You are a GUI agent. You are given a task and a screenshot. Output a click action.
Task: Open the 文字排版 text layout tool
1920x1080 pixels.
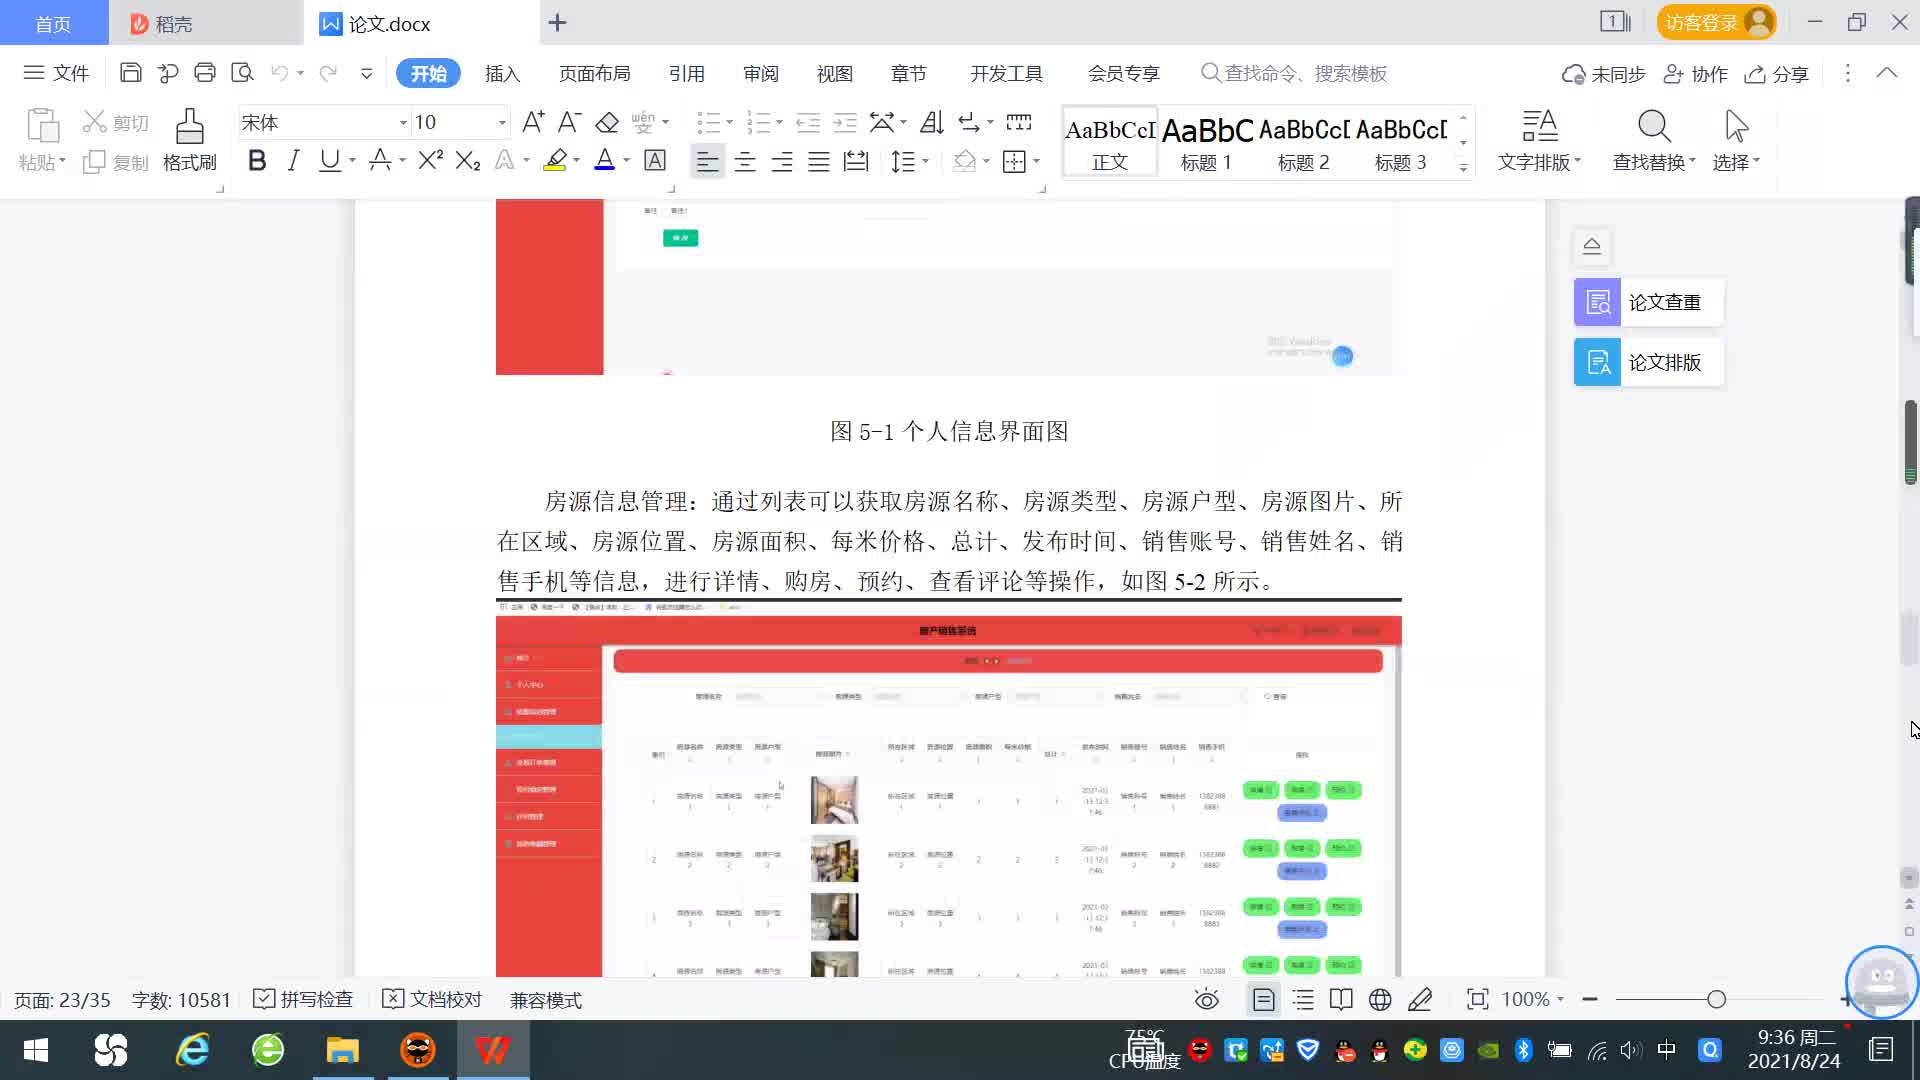tap(1538, 140)
